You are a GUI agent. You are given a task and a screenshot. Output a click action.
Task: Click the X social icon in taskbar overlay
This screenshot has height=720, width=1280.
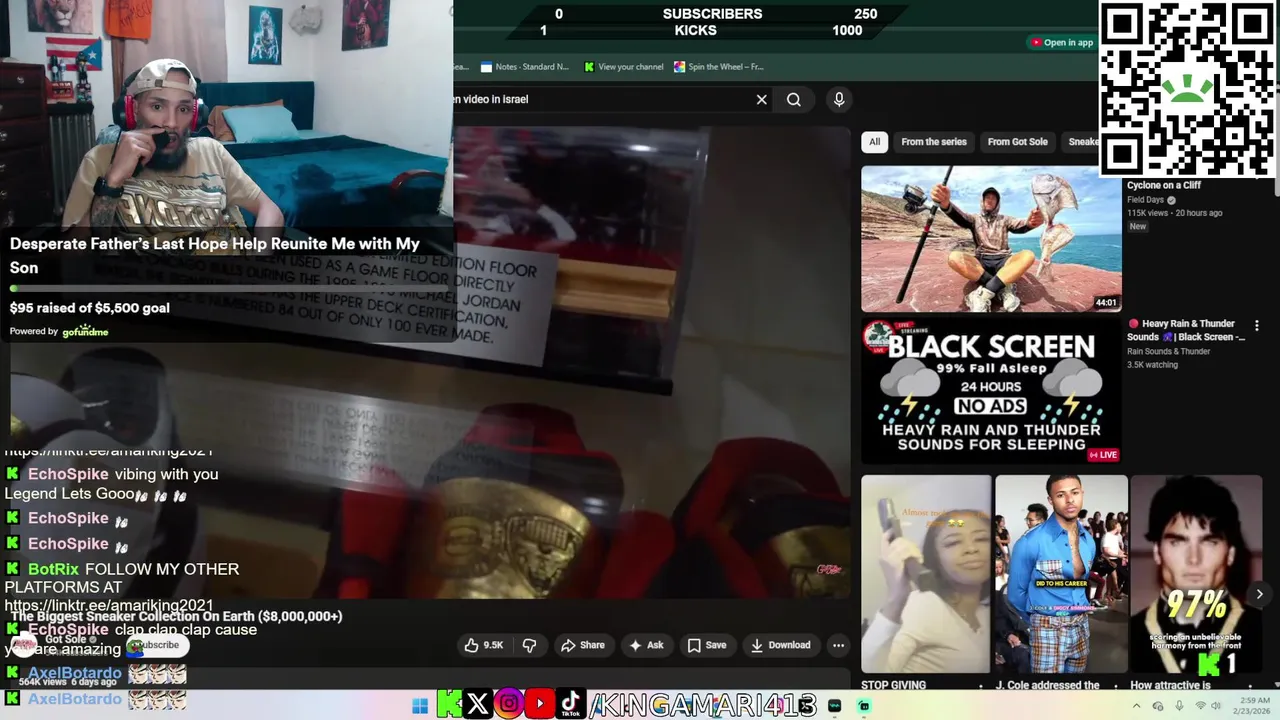[478, 705]
